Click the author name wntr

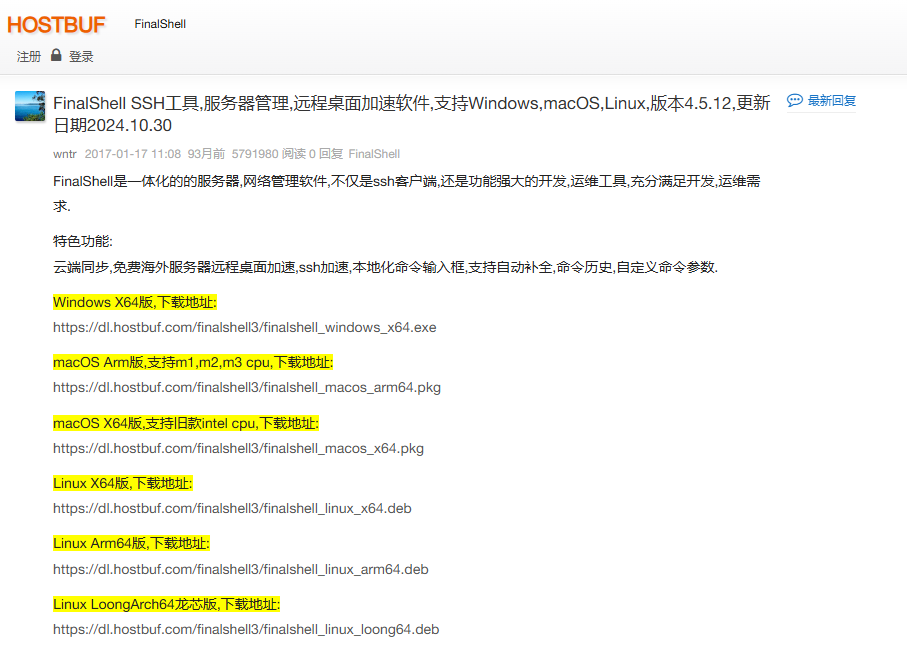[x=64, y=153]
